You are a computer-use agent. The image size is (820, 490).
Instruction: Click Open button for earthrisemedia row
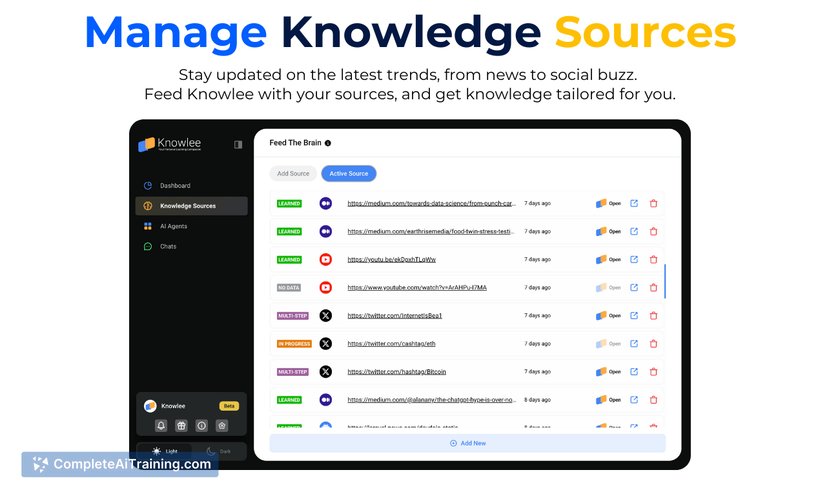[x=608, y=232]
